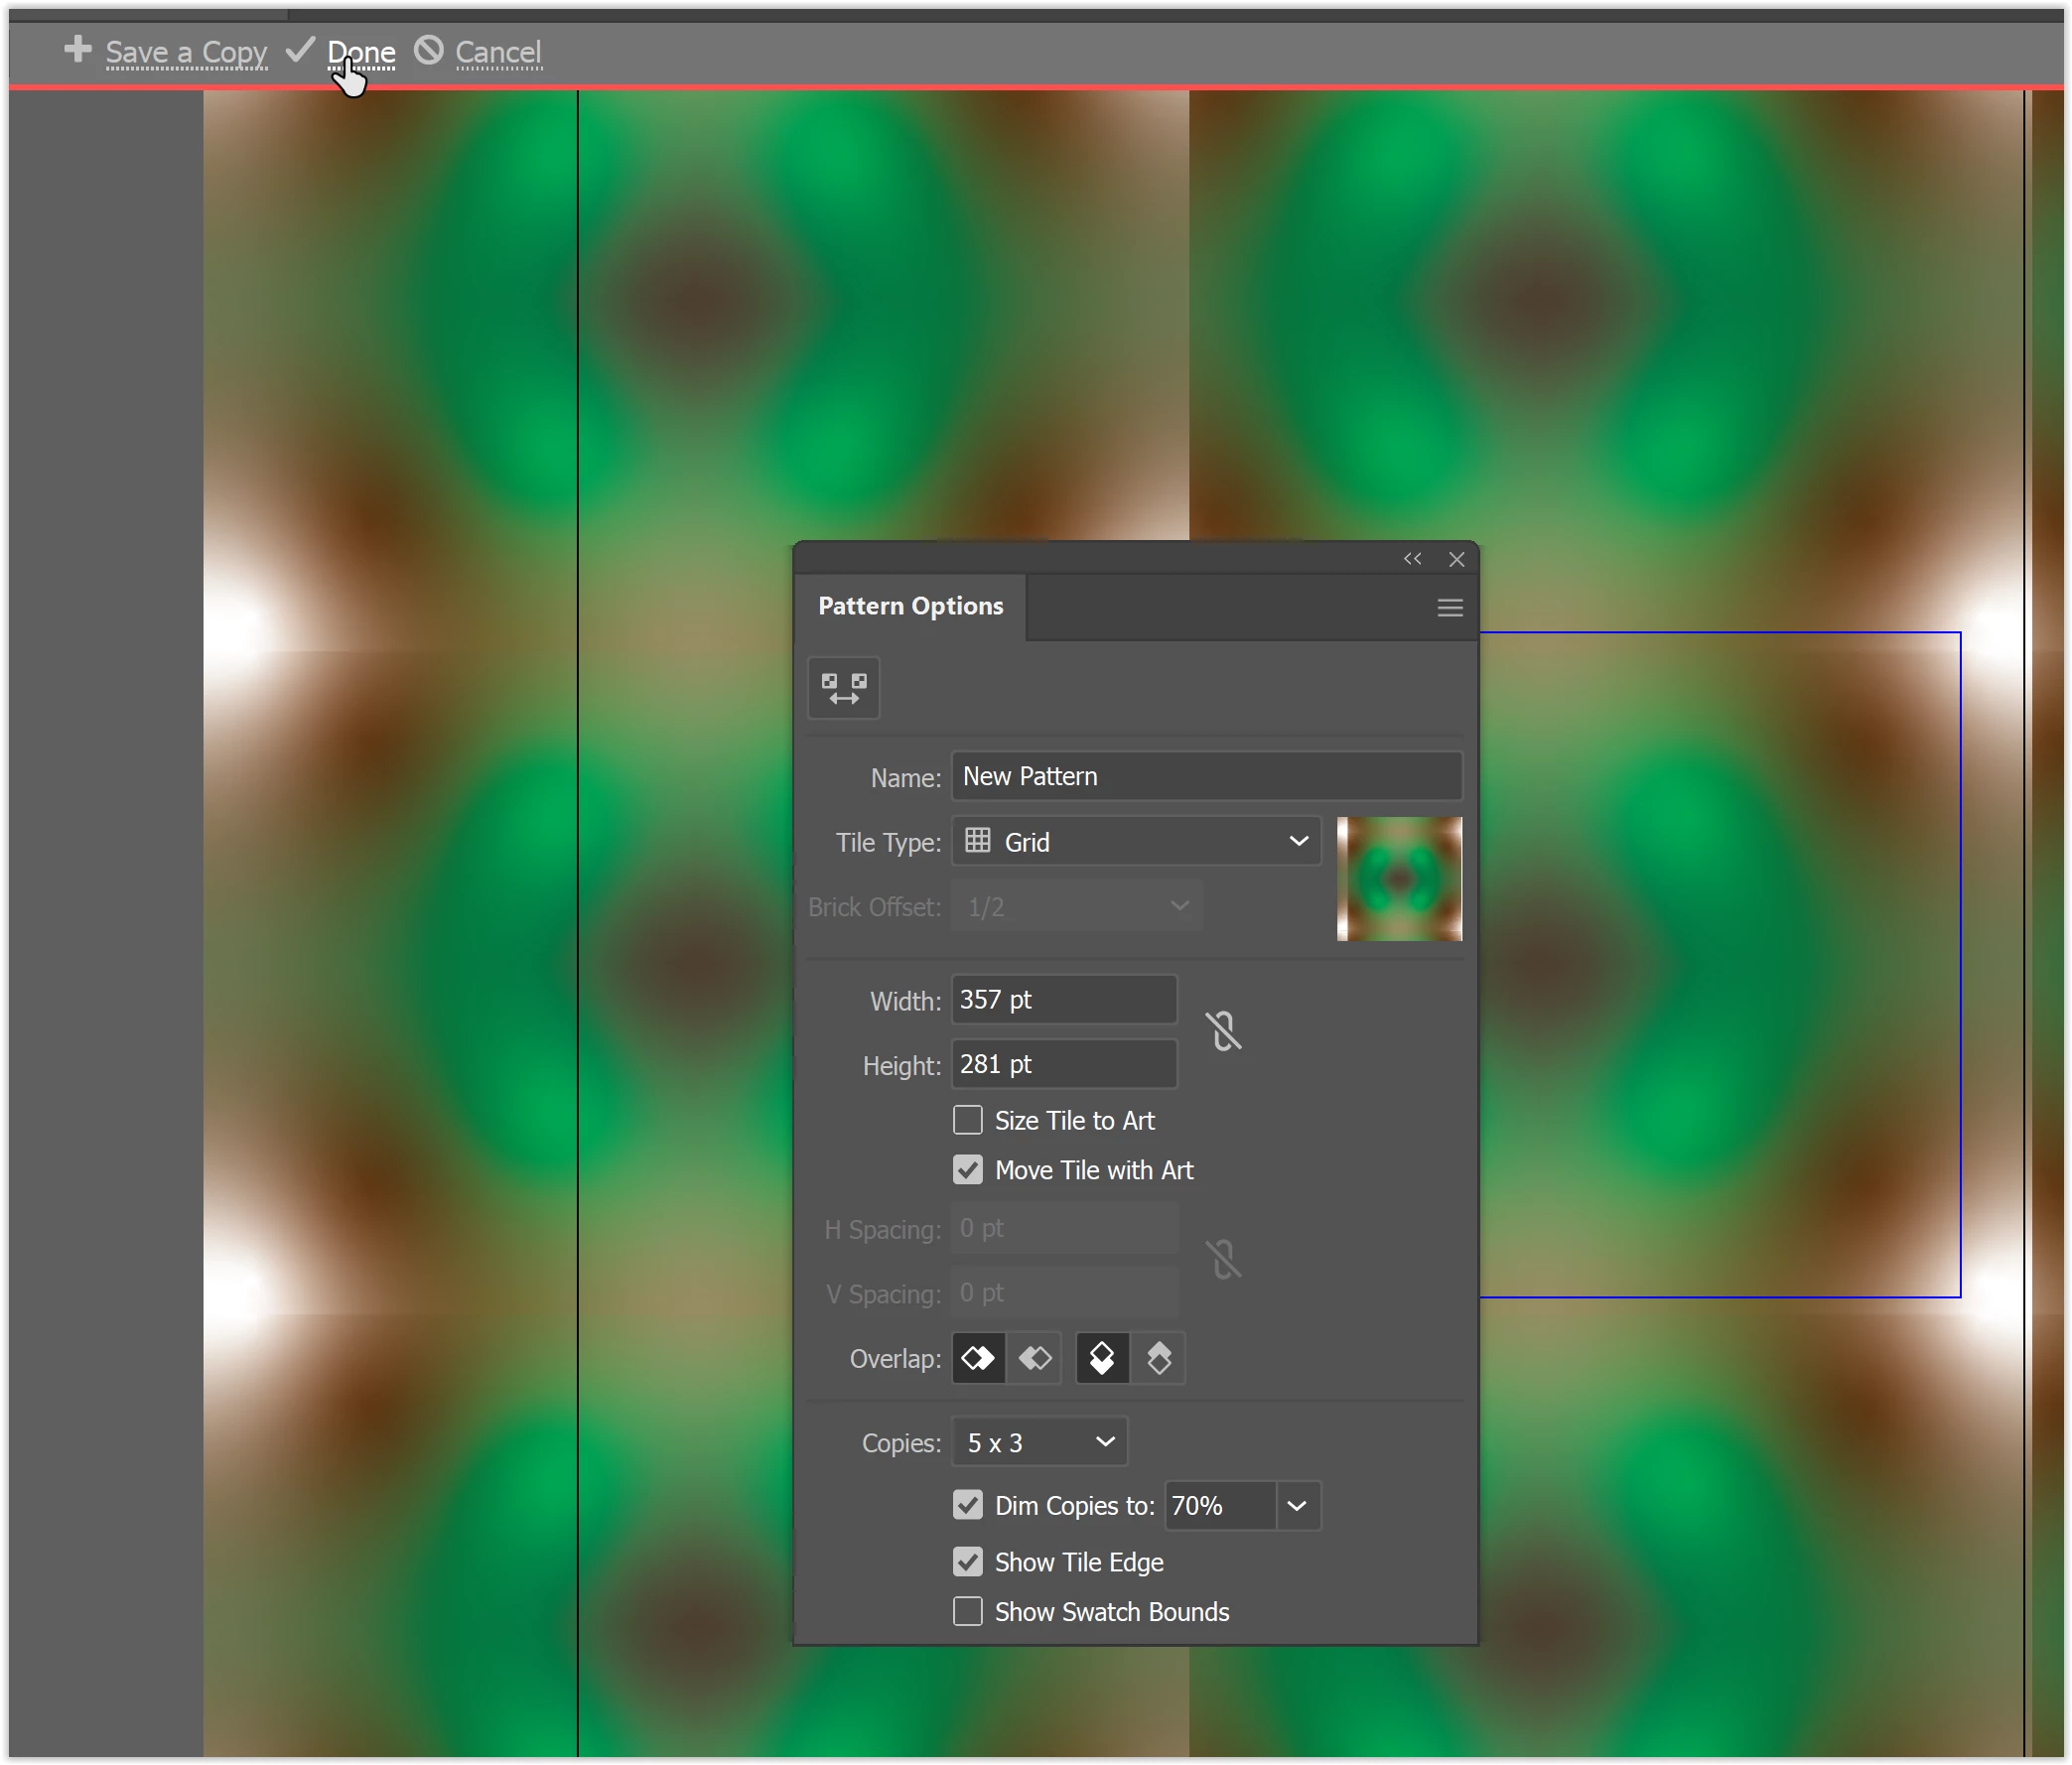Open the Tile Type Grid dropdown
The width and height of the screenshot is (2072, 1765).
pos(1135,842)
